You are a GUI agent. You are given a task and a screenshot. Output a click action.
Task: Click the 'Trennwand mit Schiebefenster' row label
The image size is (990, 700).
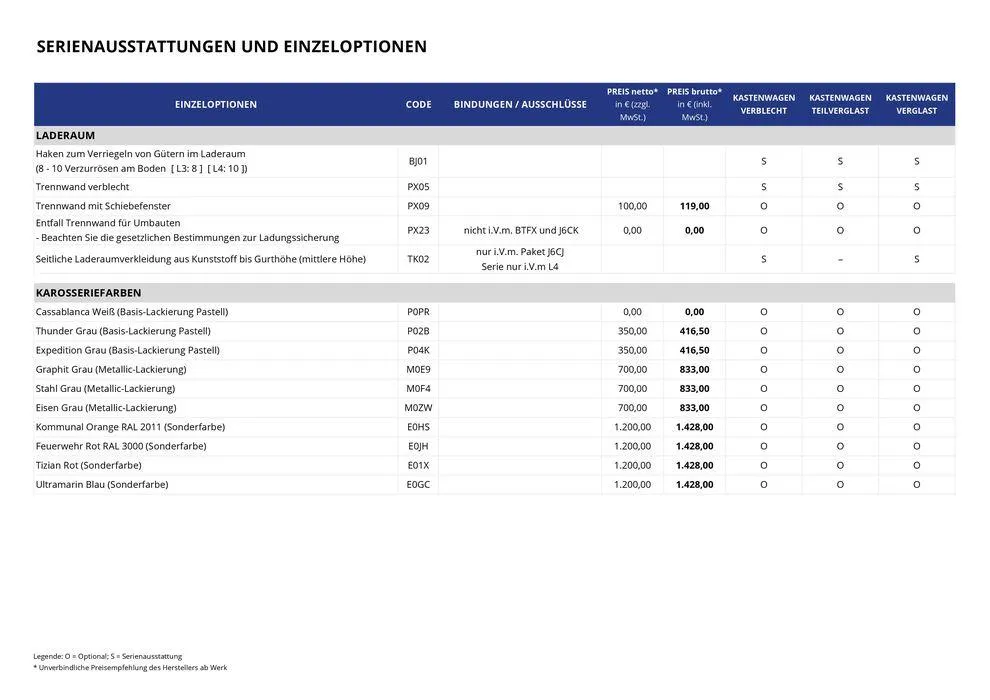coord(103,206)
